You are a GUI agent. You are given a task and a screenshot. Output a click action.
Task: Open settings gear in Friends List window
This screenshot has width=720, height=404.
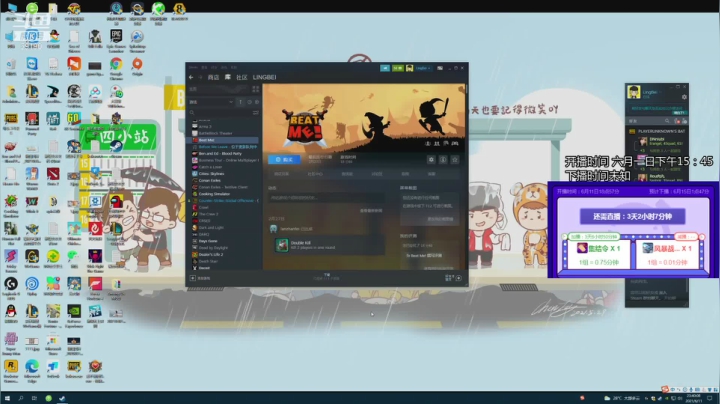click(684, 97)
